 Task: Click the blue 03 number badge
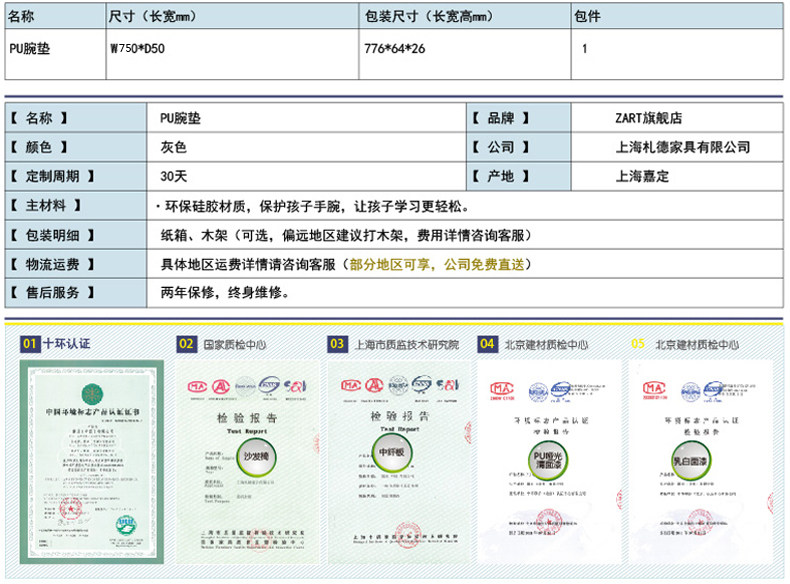[x=337, y=344]
